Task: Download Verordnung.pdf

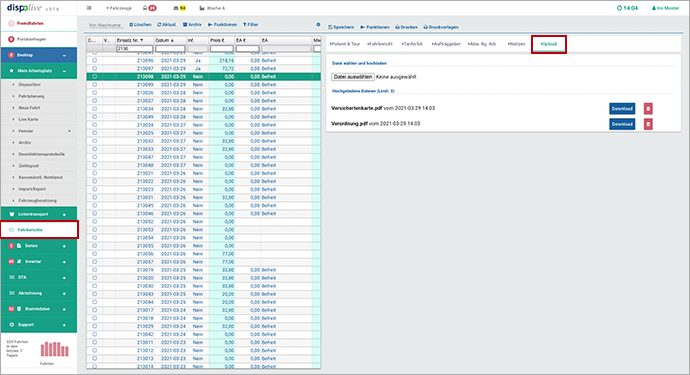Action: (x=622, y=124)
